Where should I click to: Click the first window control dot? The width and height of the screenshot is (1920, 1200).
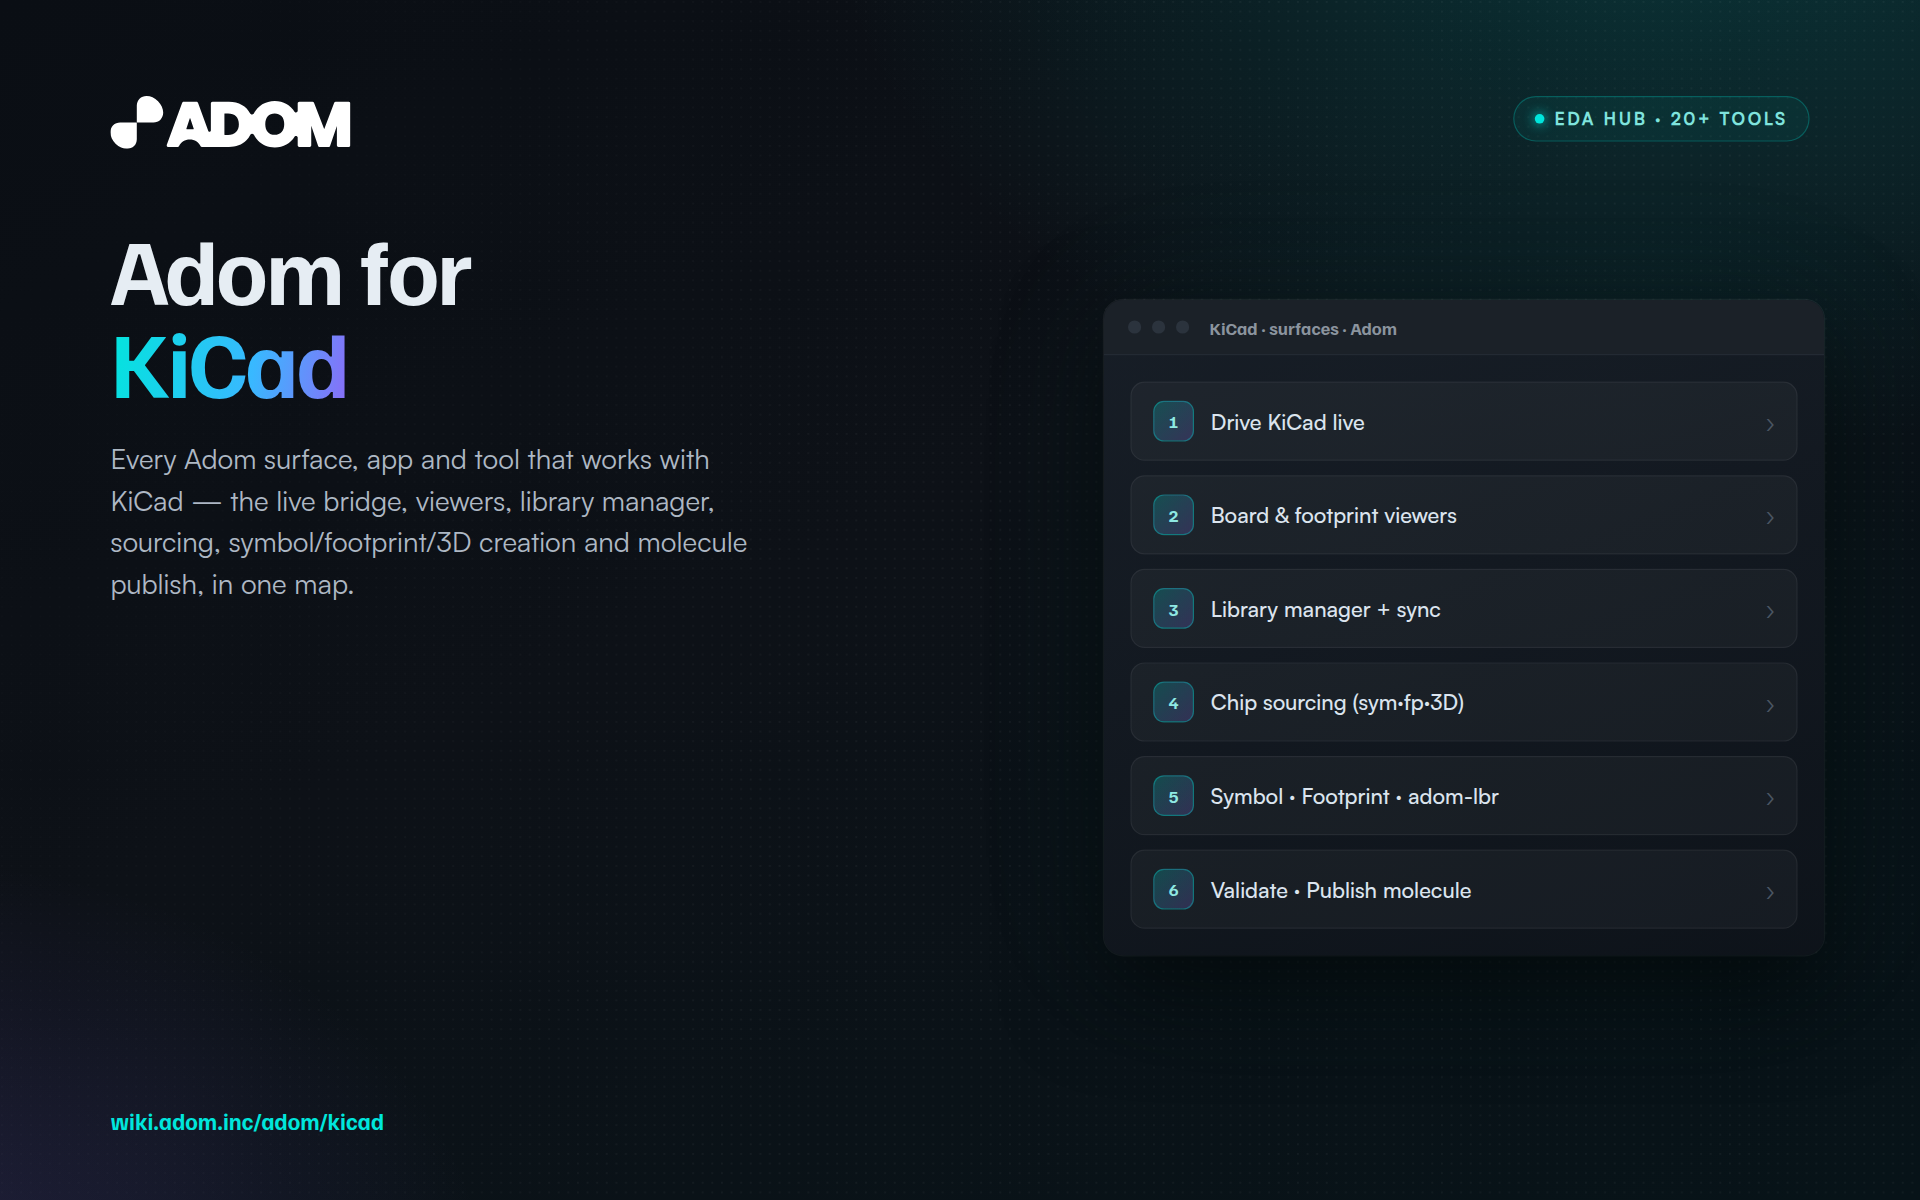tap(1134, 327)
